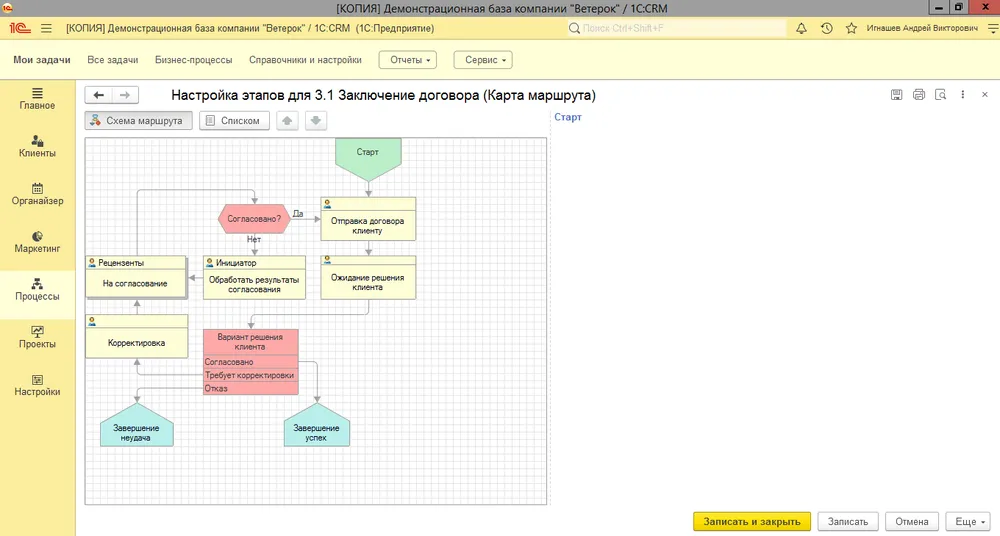
Task: Move stage down with the down arrow
Action: pyautogui.click(x=316, y=121)
